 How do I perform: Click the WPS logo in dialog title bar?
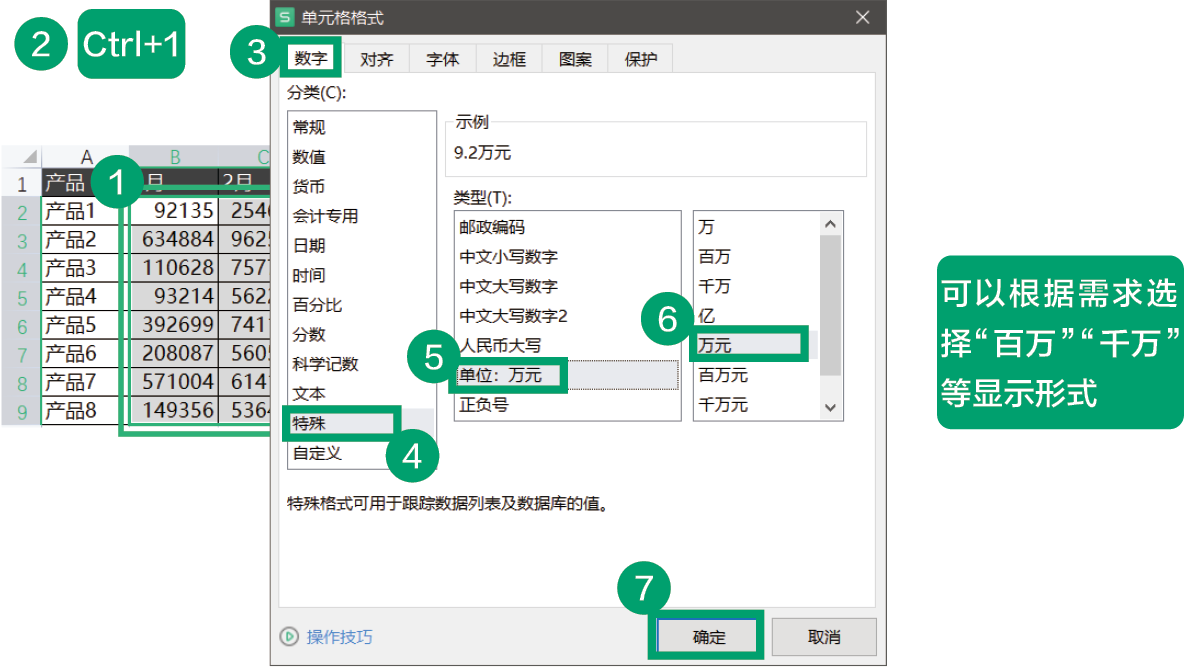click(x=285, y=18)
